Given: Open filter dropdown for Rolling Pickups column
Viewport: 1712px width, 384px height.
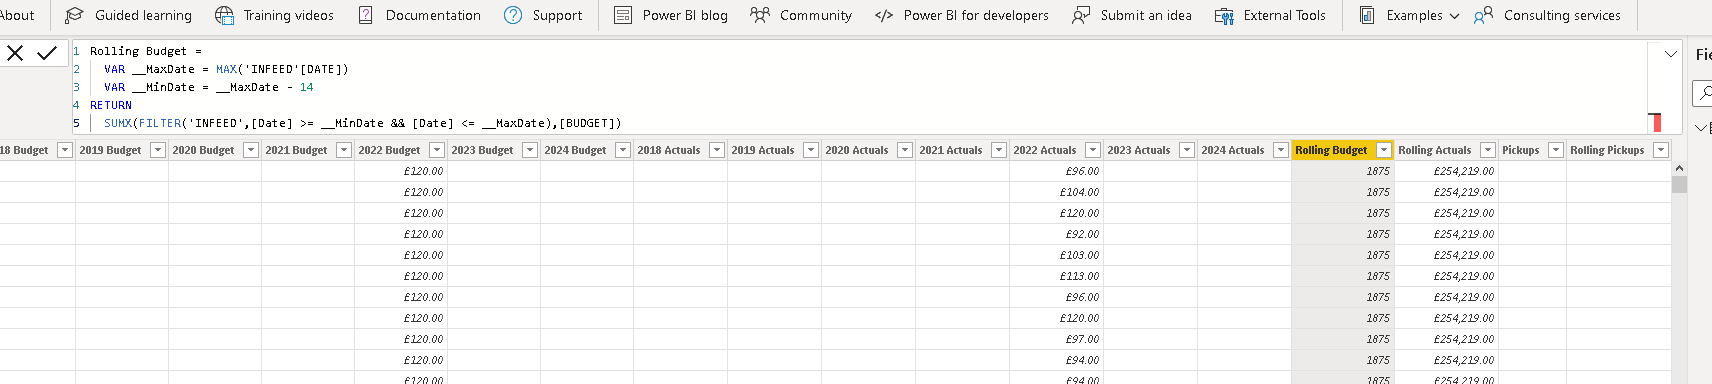Looking at the screenshot, I should [1661, 150].
